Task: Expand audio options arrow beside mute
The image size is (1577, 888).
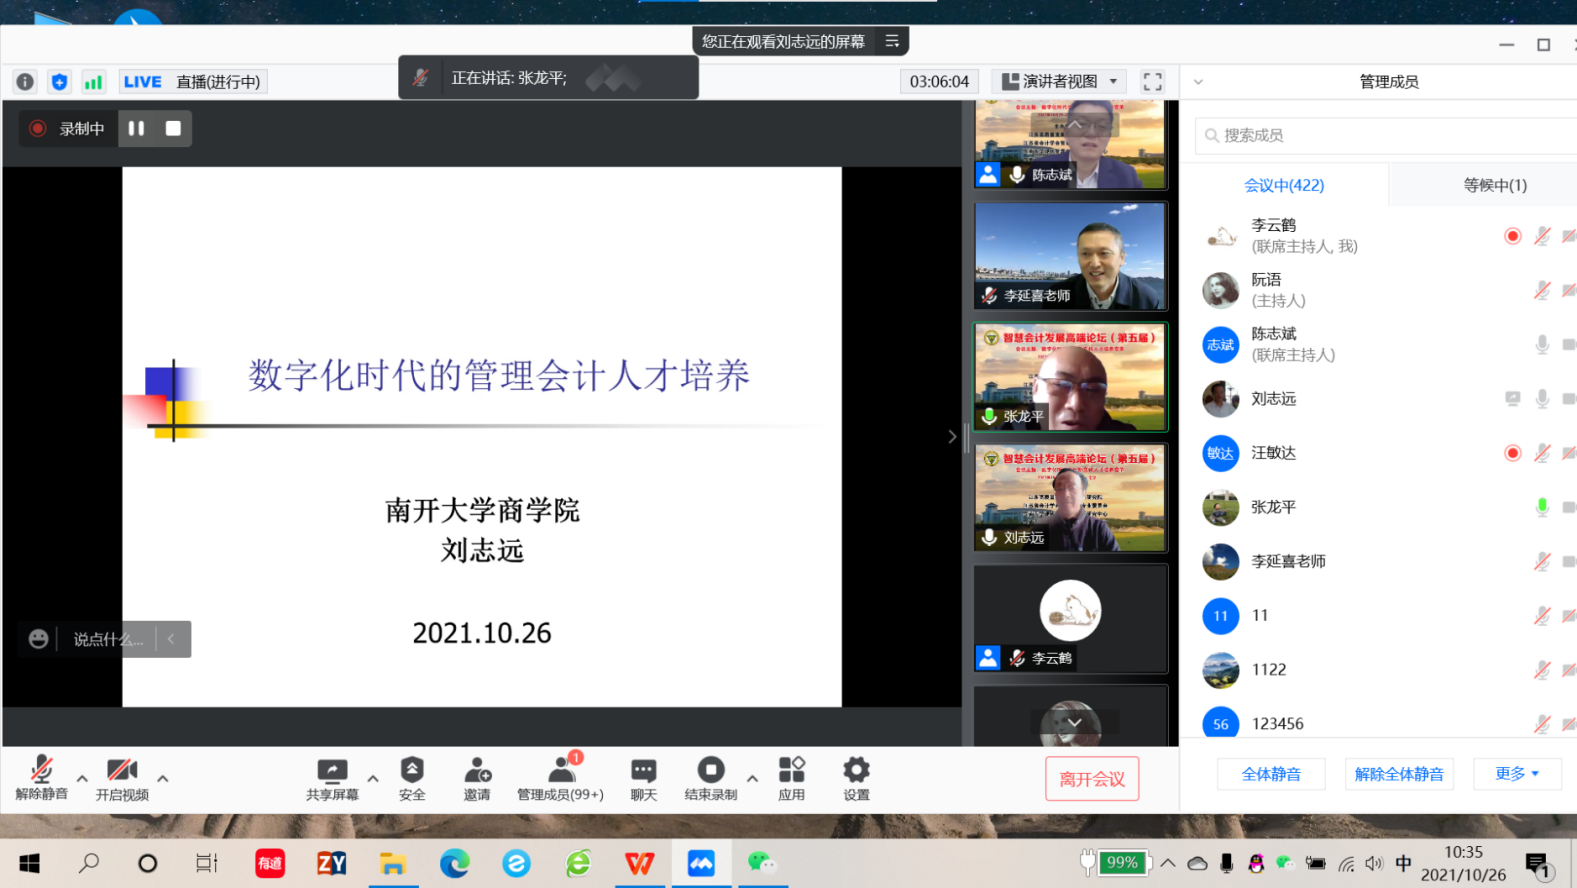Action: (82, 778)
